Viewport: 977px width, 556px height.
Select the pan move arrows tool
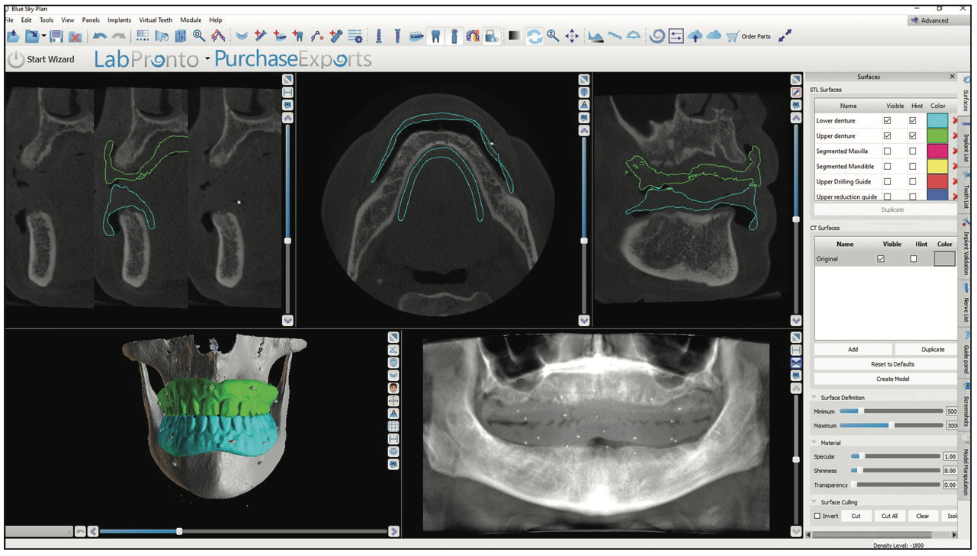(x=571, y=36)
